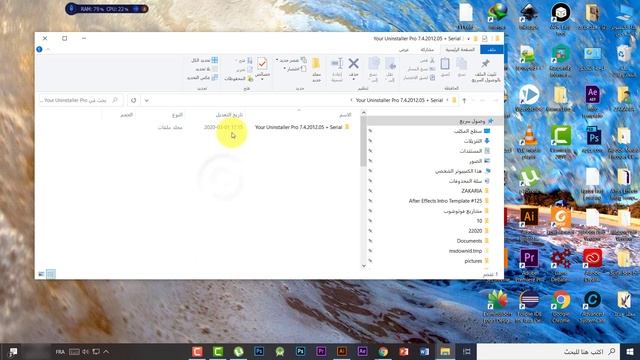Open After Effects desktop shortcut
Viewport: 640px width, 360px height.
click(x=592, y=95)
